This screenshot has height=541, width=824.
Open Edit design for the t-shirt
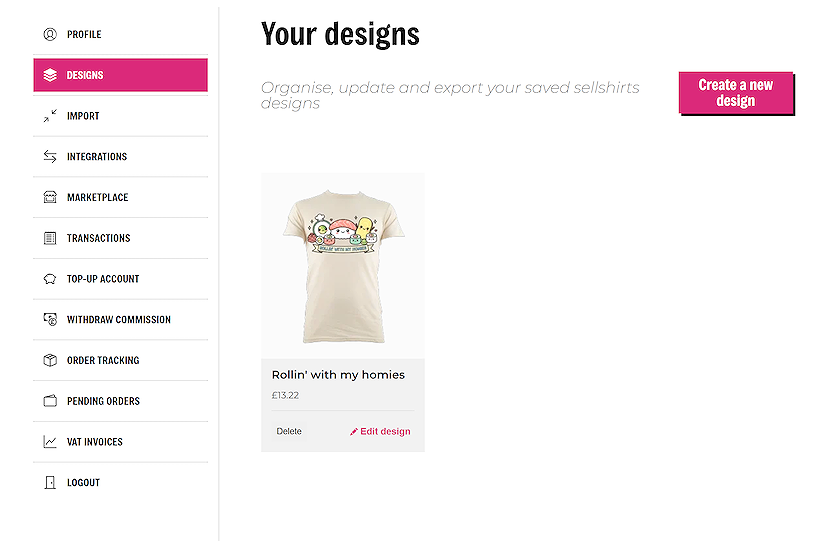tap(380, 432)
